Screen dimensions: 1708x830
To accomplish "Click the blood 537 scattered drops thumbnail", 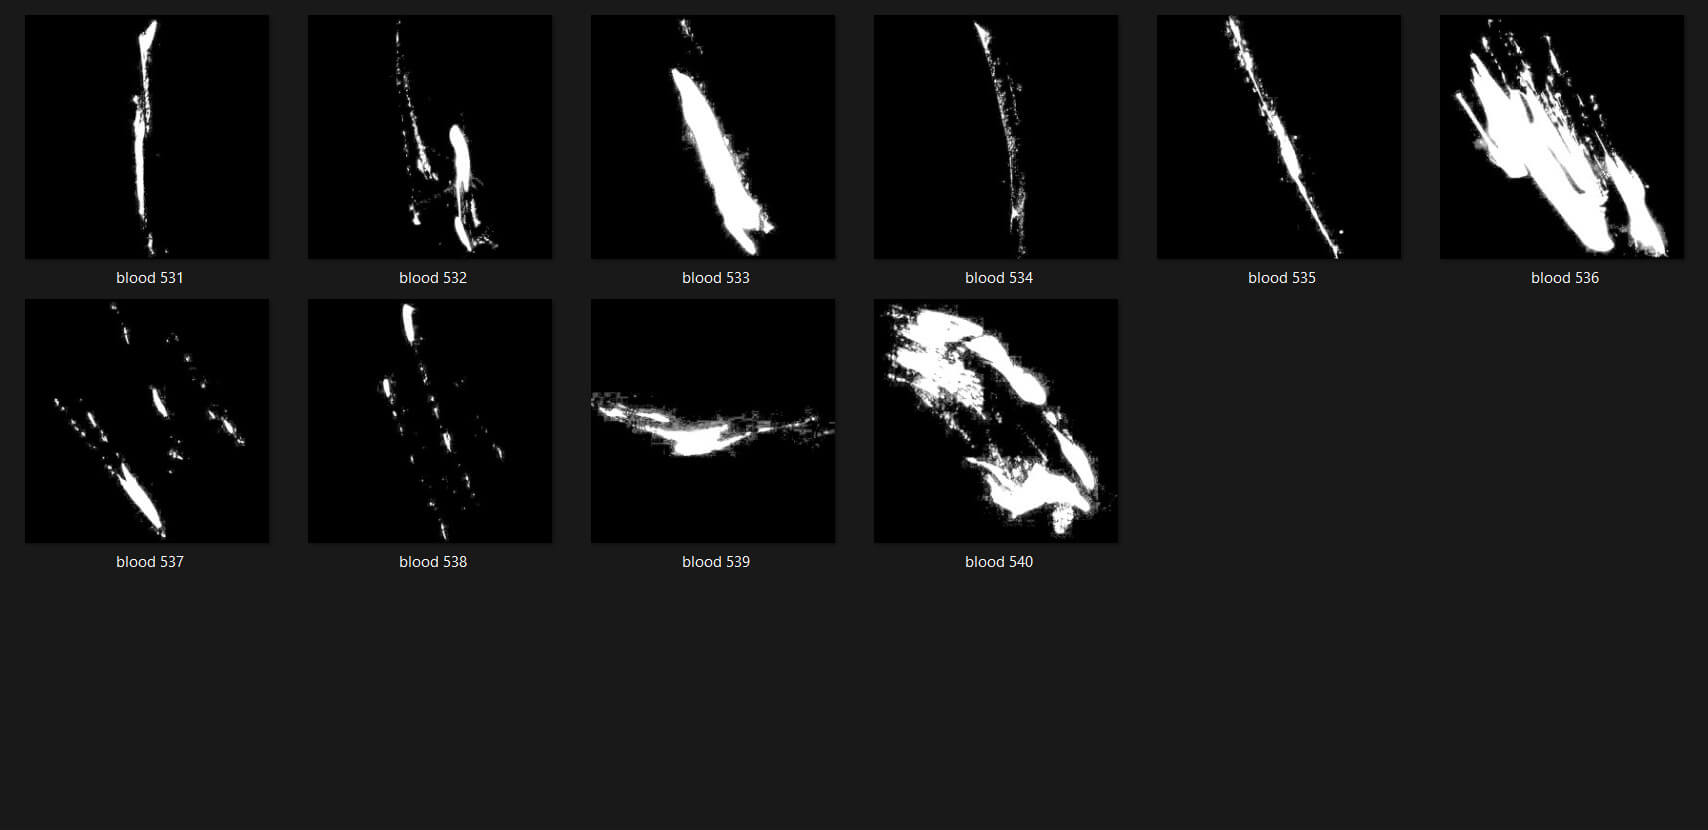I will (147, 421).
